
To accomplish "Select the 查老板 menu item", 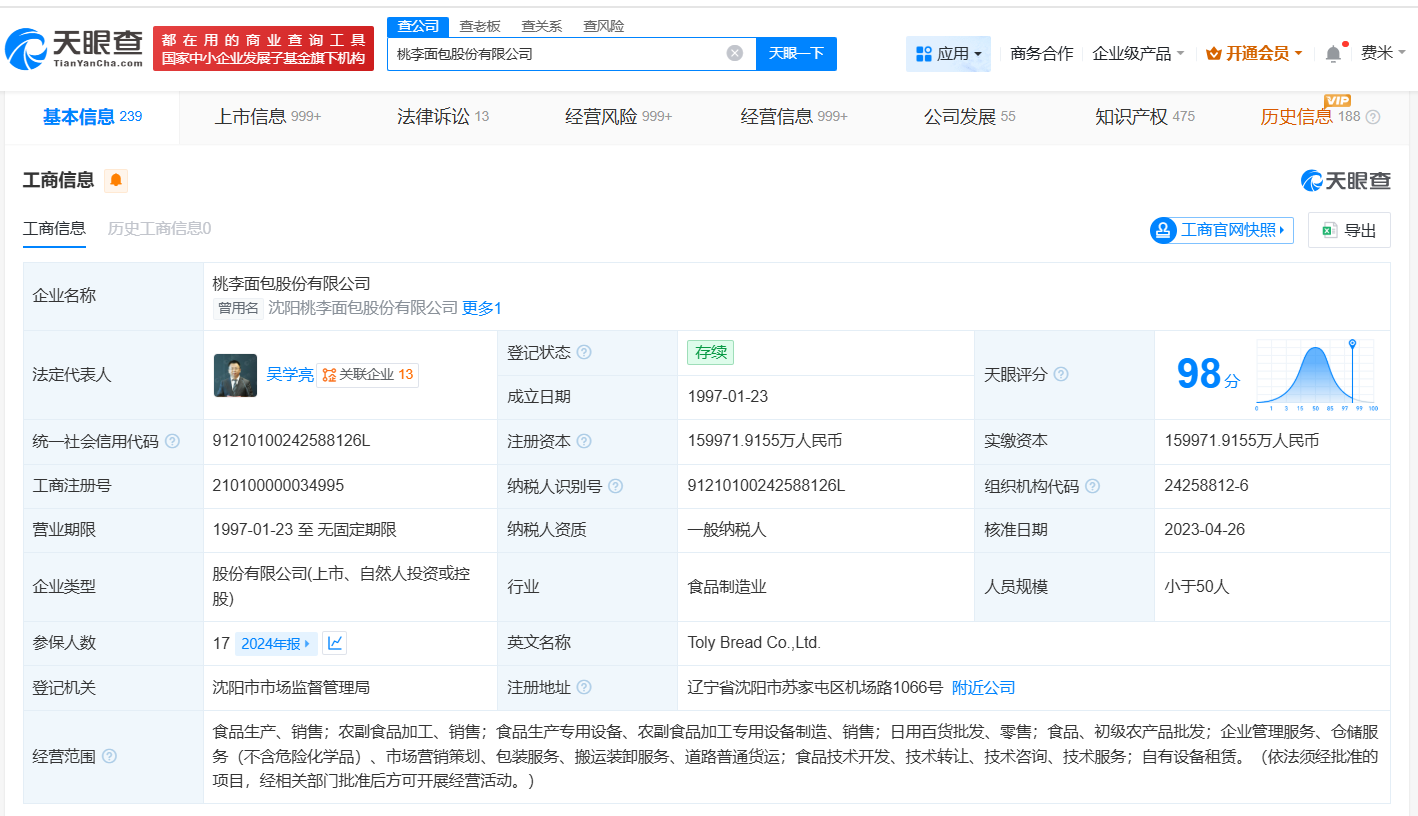I will pyautogui.click(x=480, y=25).
